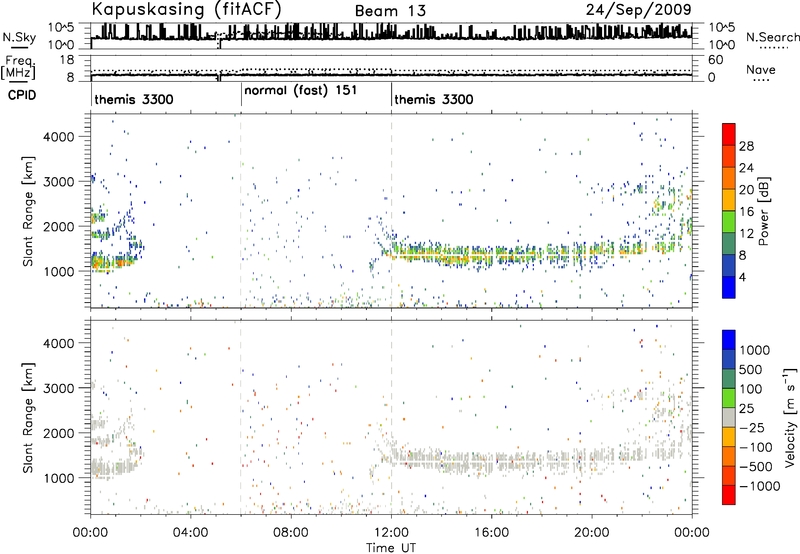Image resolution: width=800 pixels, height=554 pixels.
Task: Click the 'Velocity [m s-1]' colorbar label
Action: click(790, 417)
